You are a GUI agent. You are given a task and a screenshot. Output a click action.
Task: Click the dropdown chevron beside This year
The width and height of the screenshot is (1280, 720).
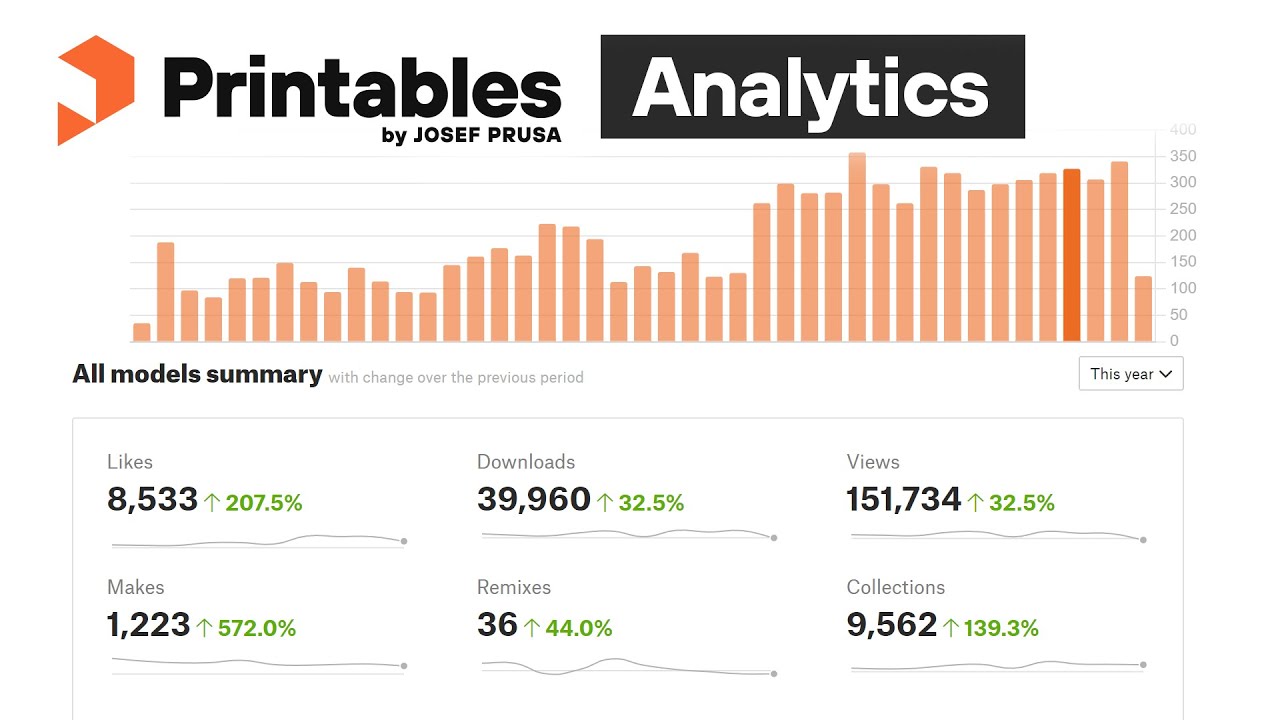[x=1164, y=374]
